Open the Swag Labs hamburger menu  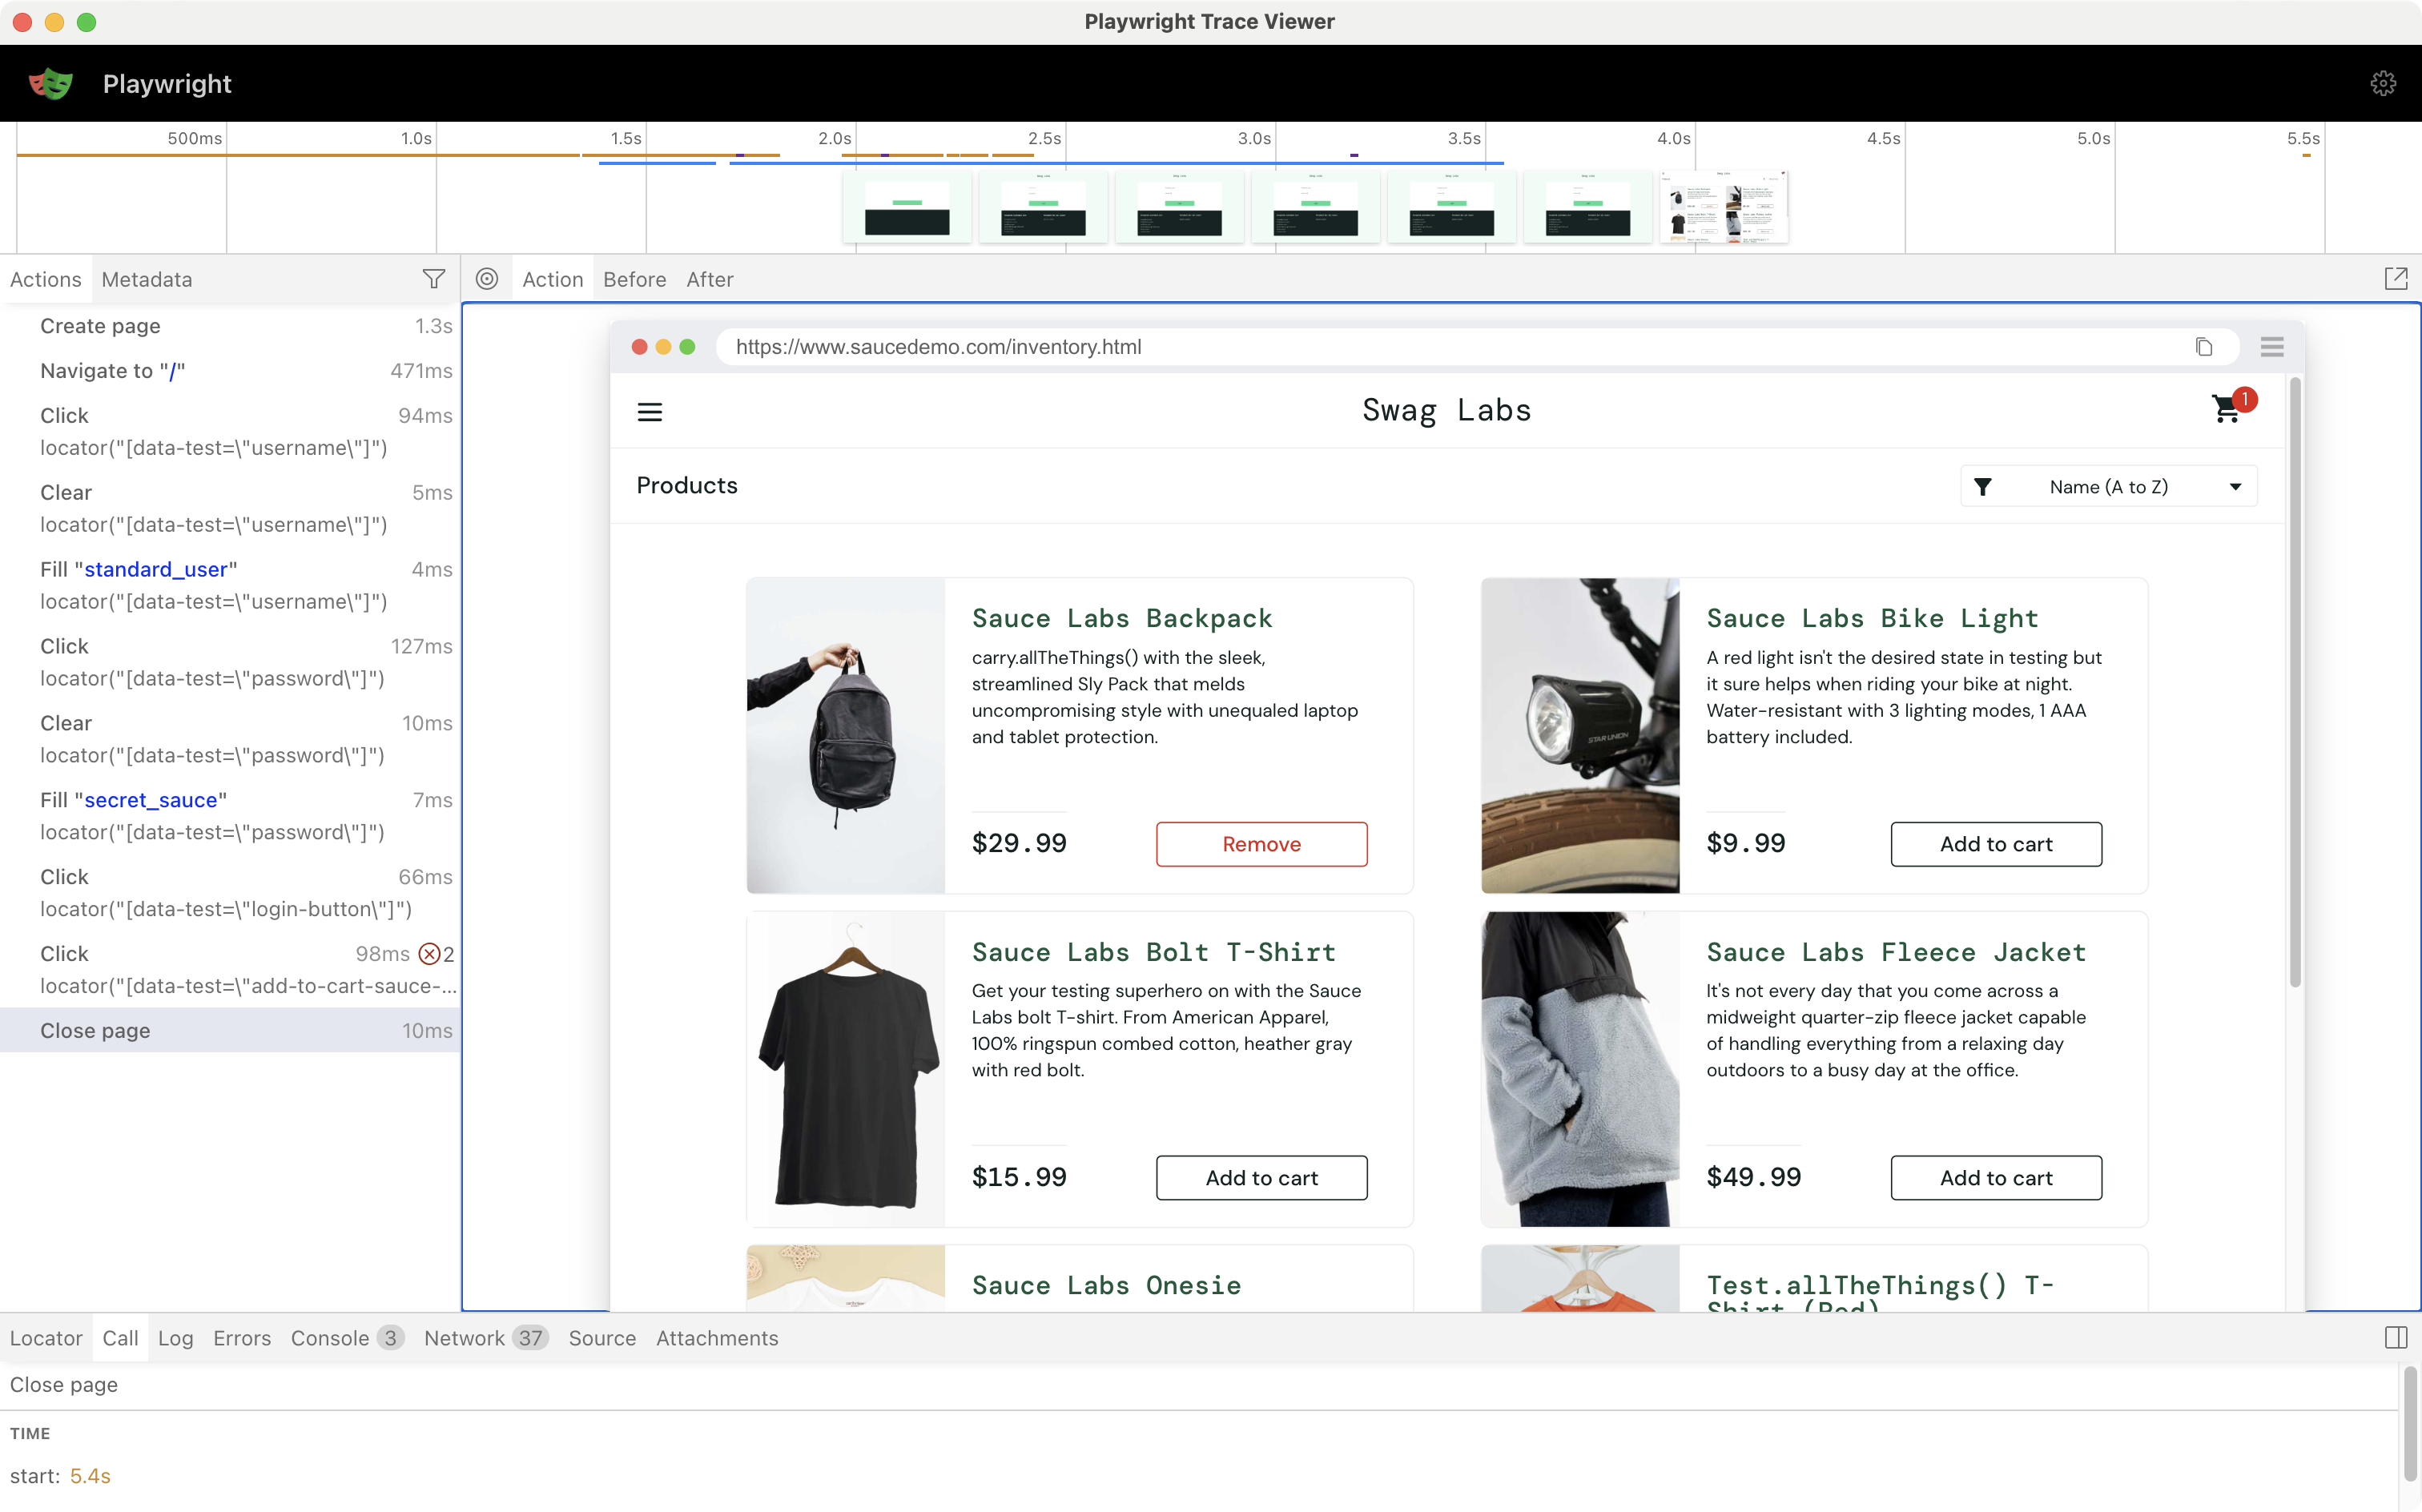coord(650,412)
